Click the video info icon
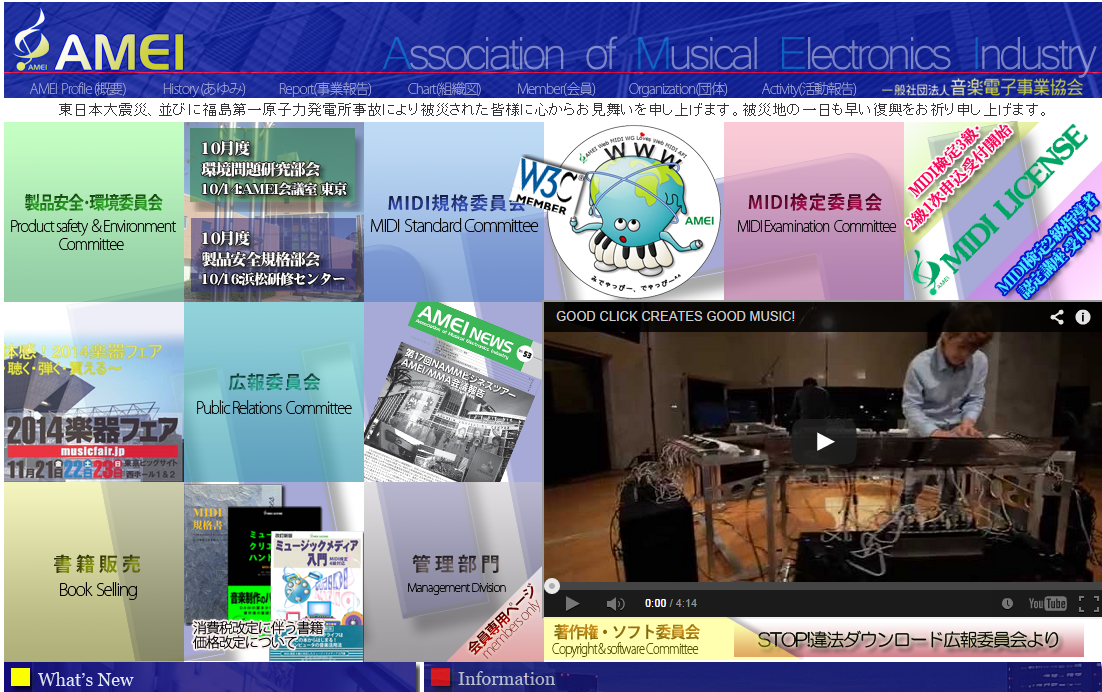This screenshot has width=1102, height=692. coord(1082,317)
